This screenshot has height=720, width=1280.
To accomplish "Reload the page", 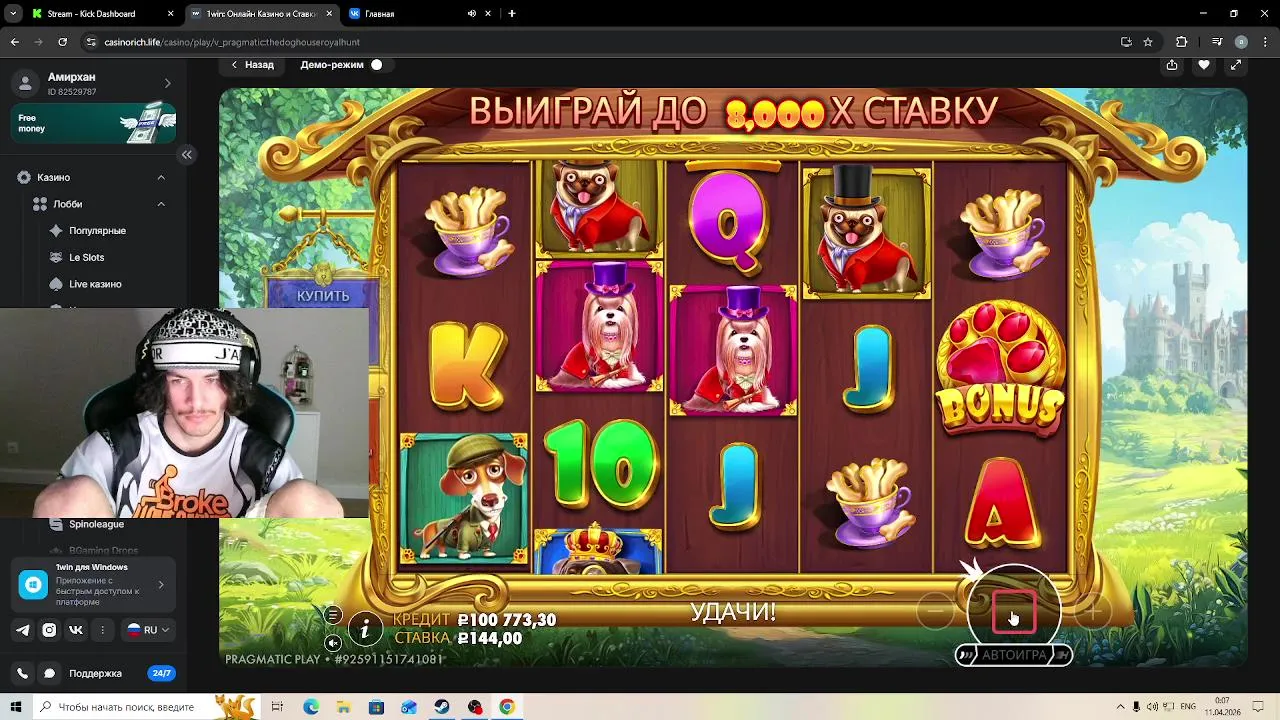I will click(x=63, y=42).
